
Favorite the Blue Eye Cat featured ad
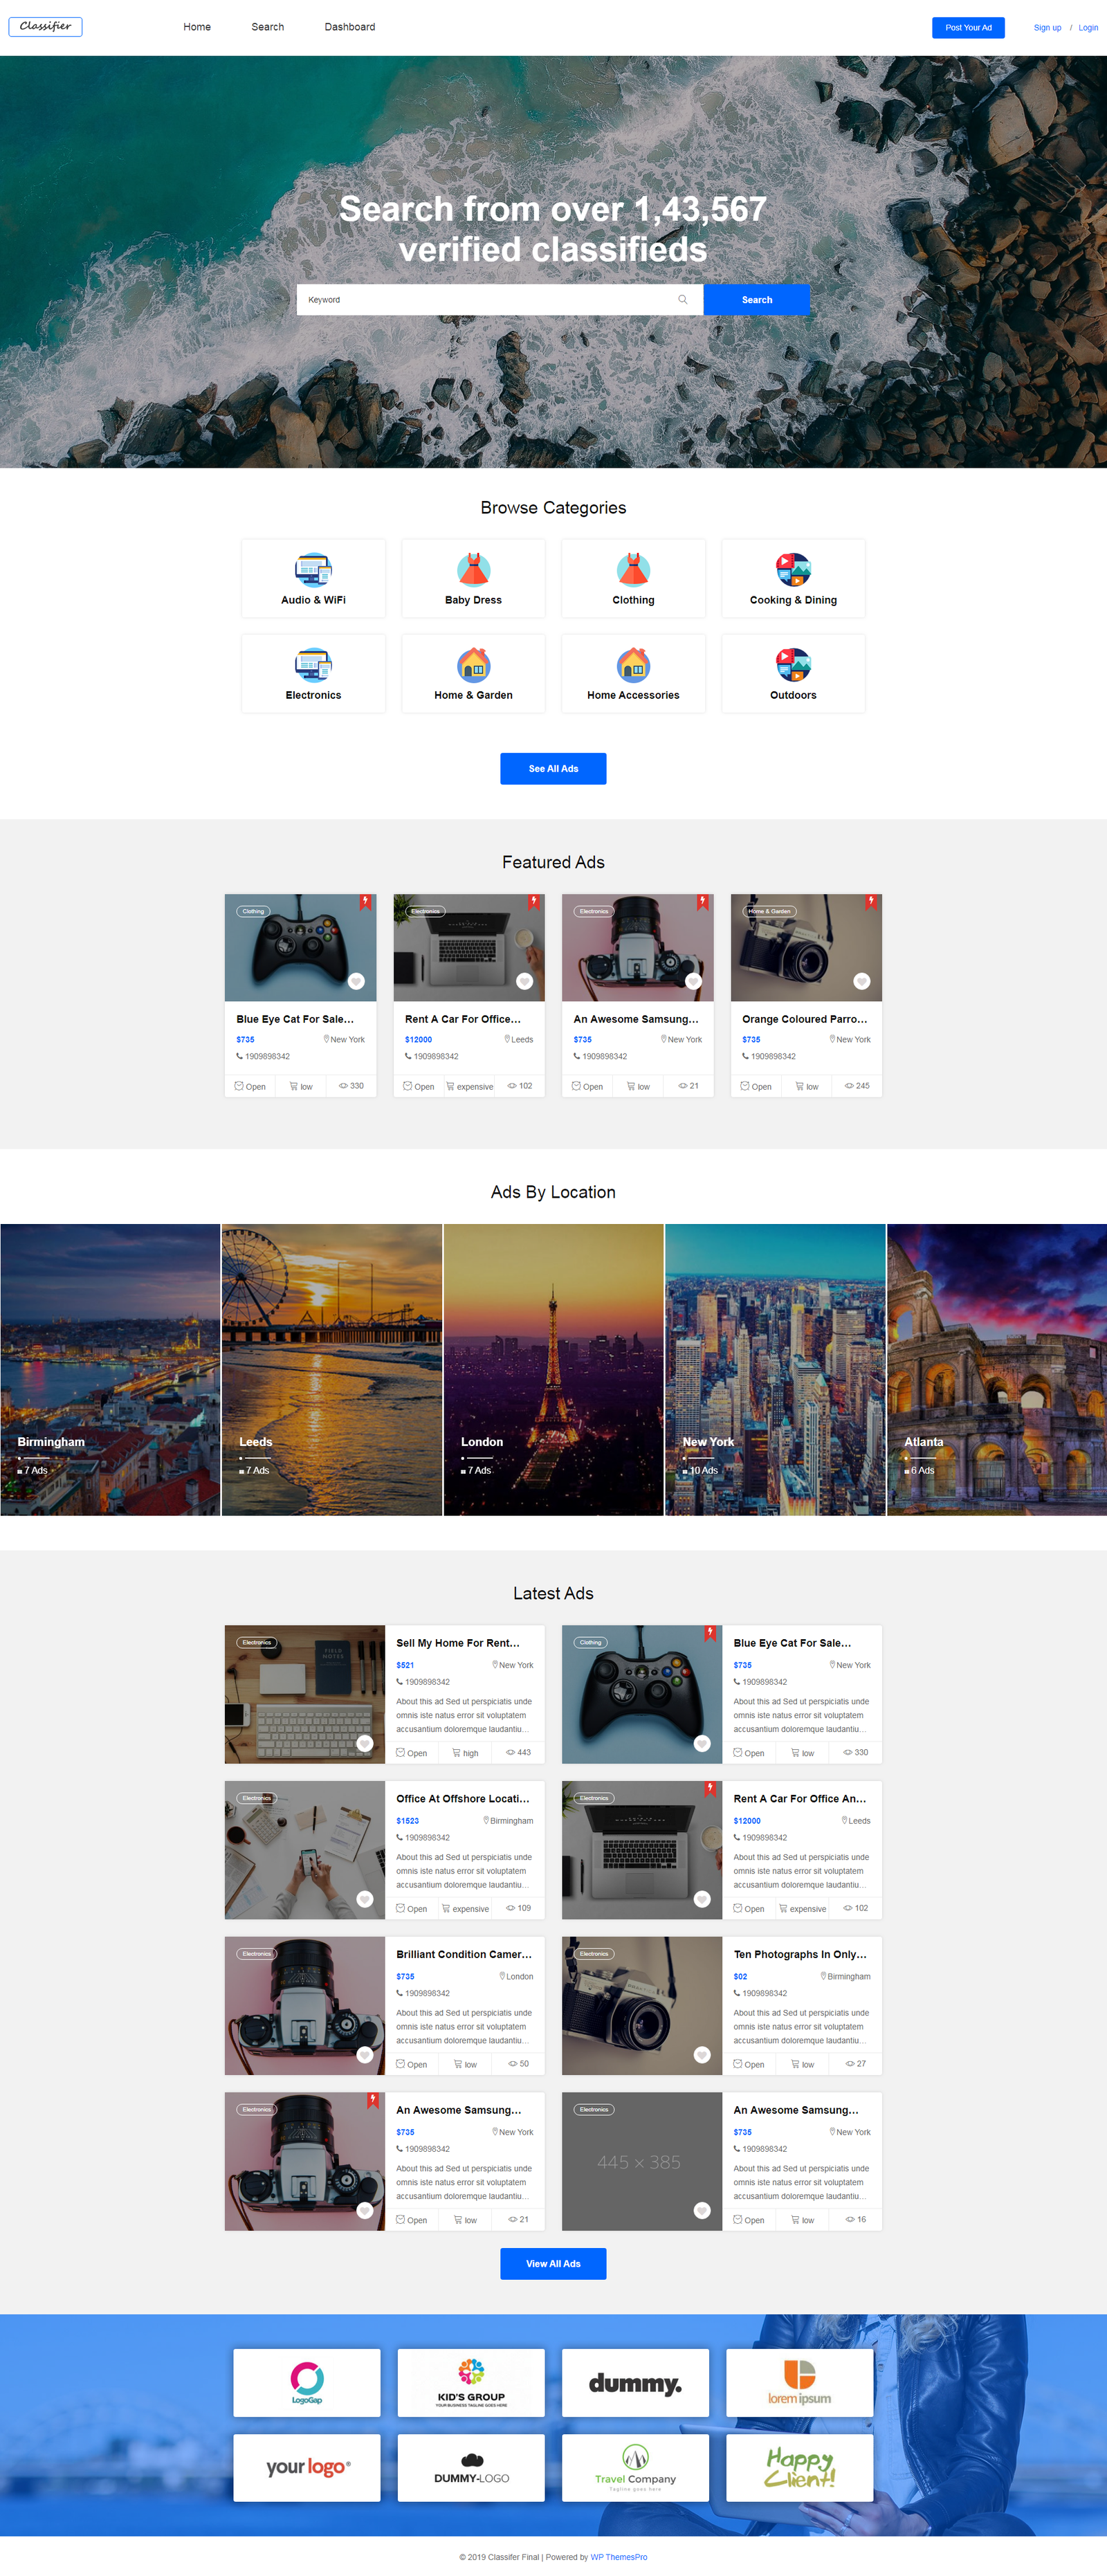[x=356, y=981]
